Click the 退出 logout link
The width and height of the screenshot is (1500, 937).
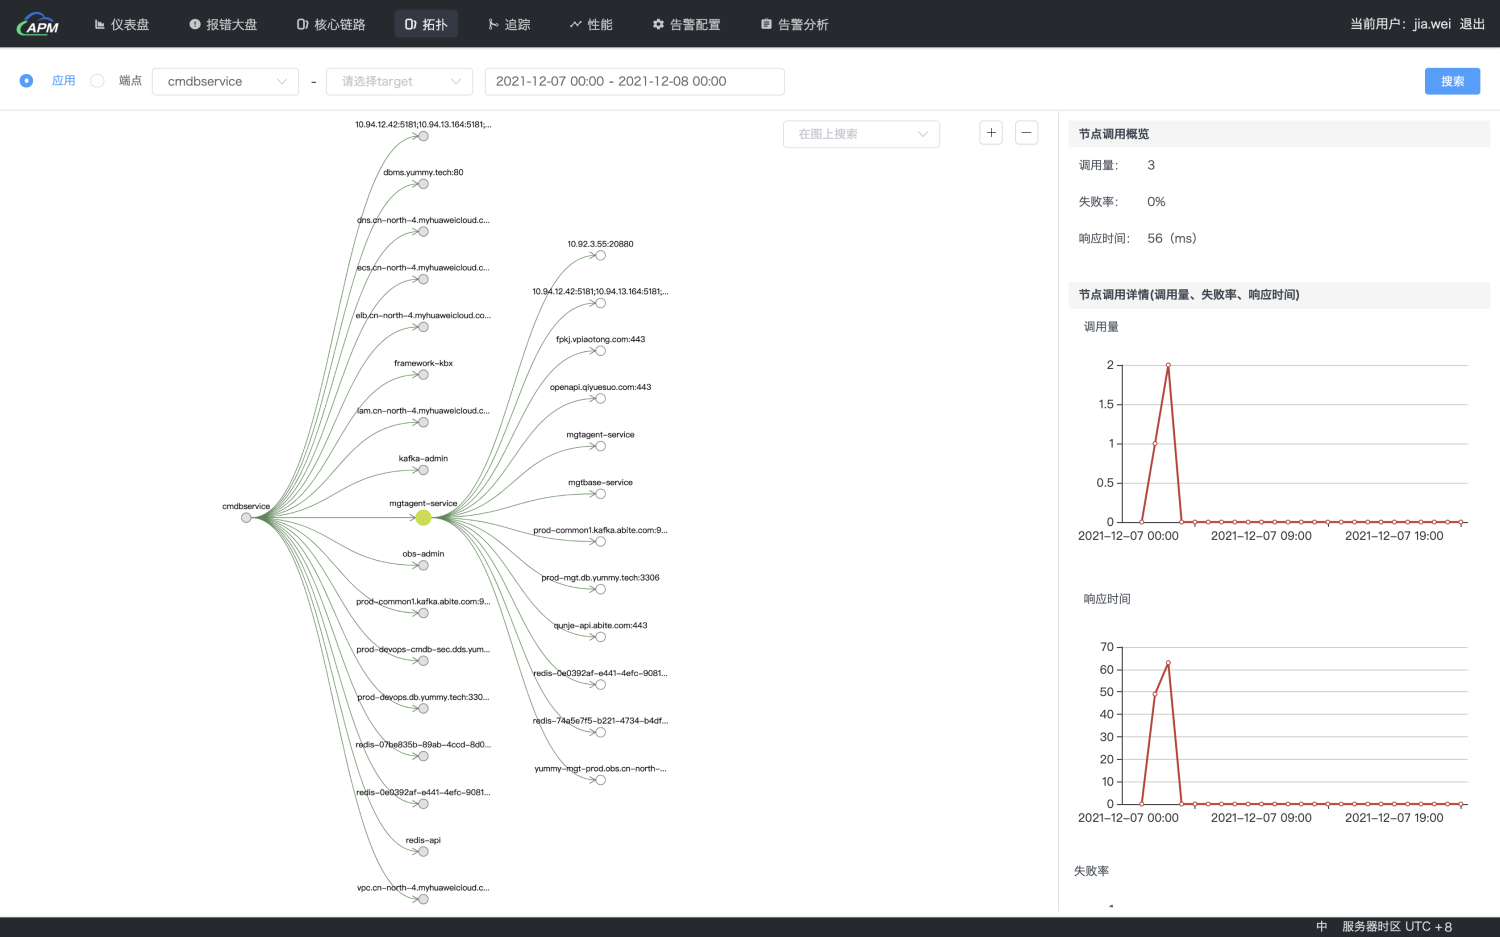[x=1472, y=24]
